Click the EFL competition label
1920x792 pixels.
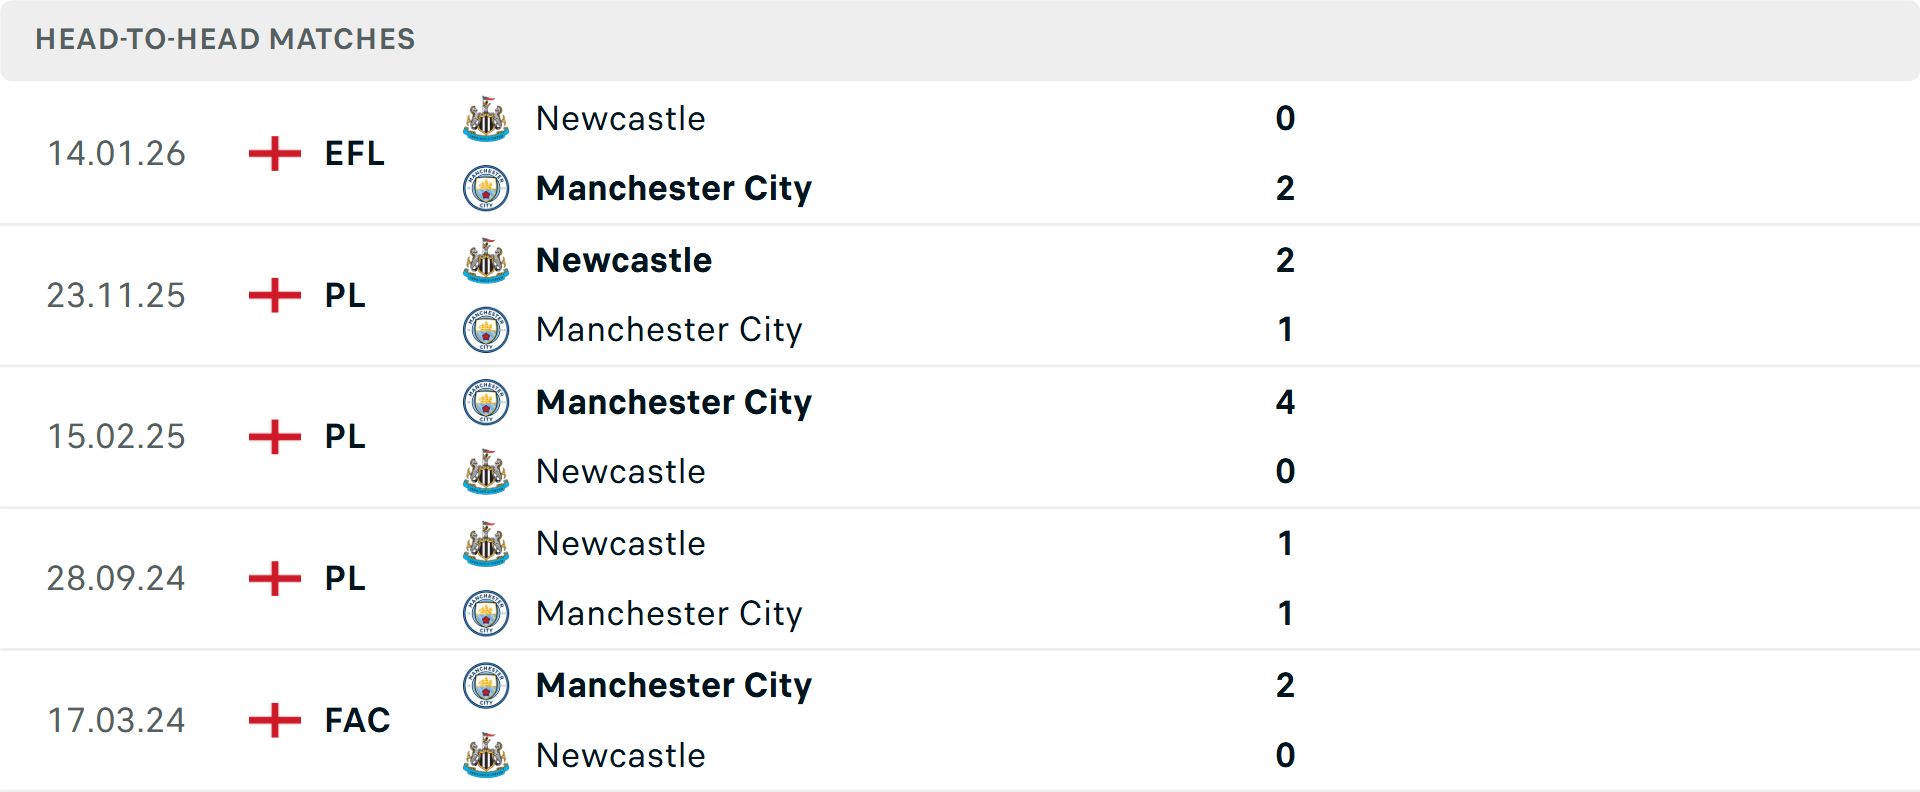pyautogui.click(x=354, y=154)
